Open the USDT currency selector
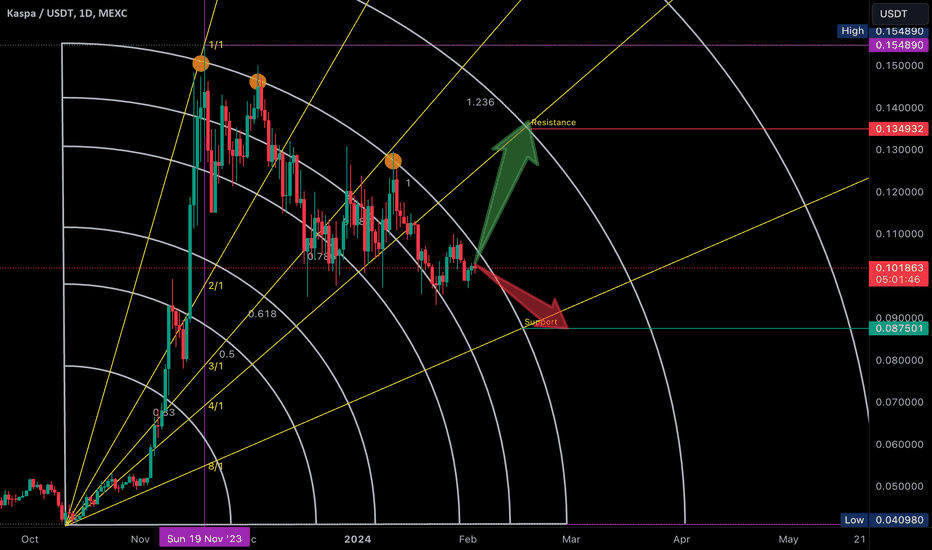This screenshot has width=932, height=550. coord(899,14)
